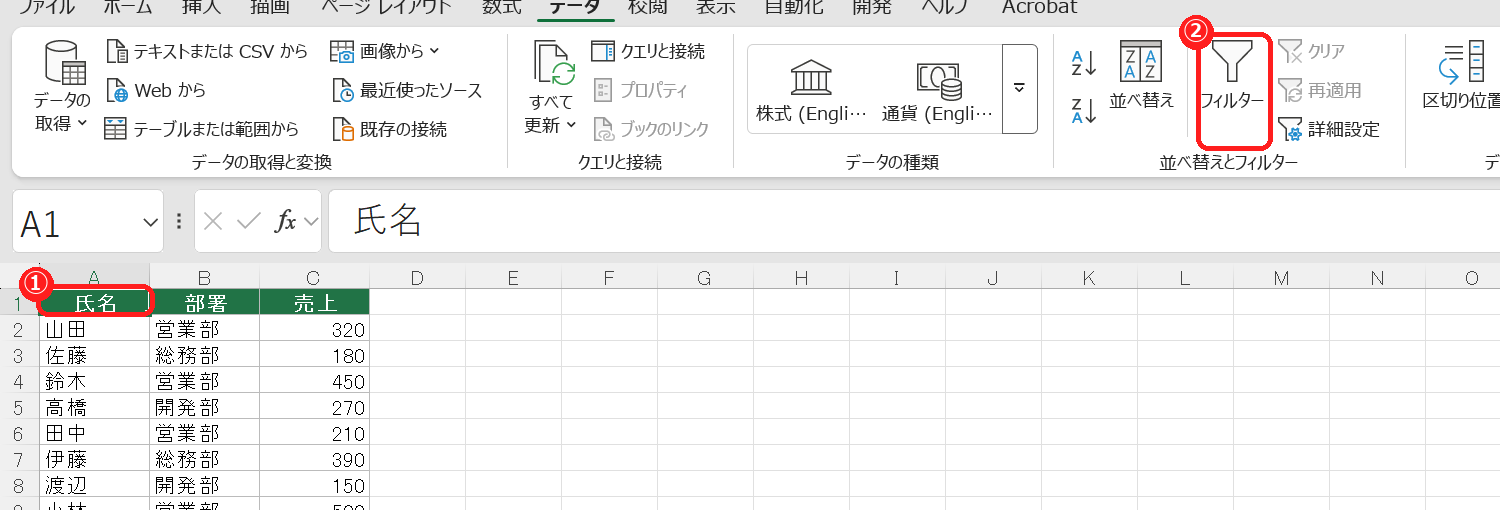Click cell containing 渡辺
Image resolution: width=1500 pixels, height=510 pixels.
[x=95, y=485]
